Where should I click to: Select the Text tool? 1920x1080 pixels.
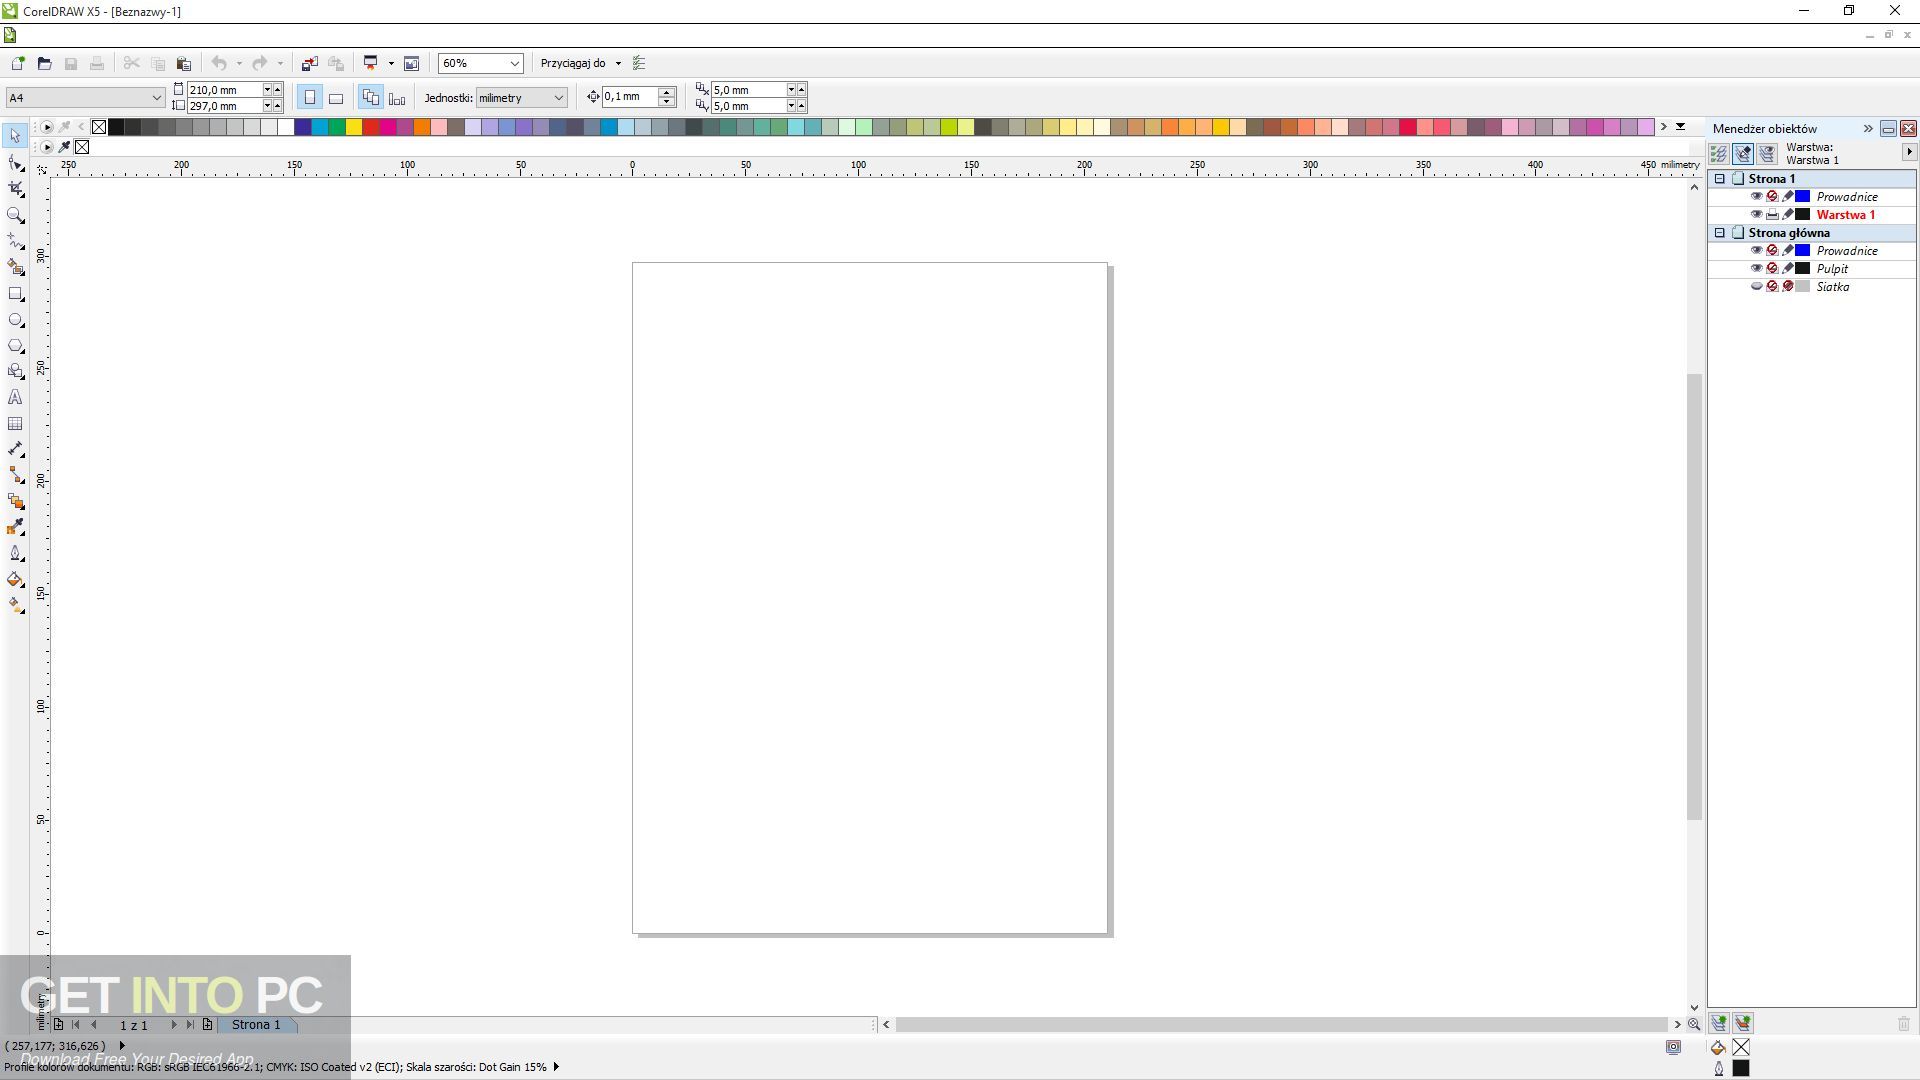point(15,398)
